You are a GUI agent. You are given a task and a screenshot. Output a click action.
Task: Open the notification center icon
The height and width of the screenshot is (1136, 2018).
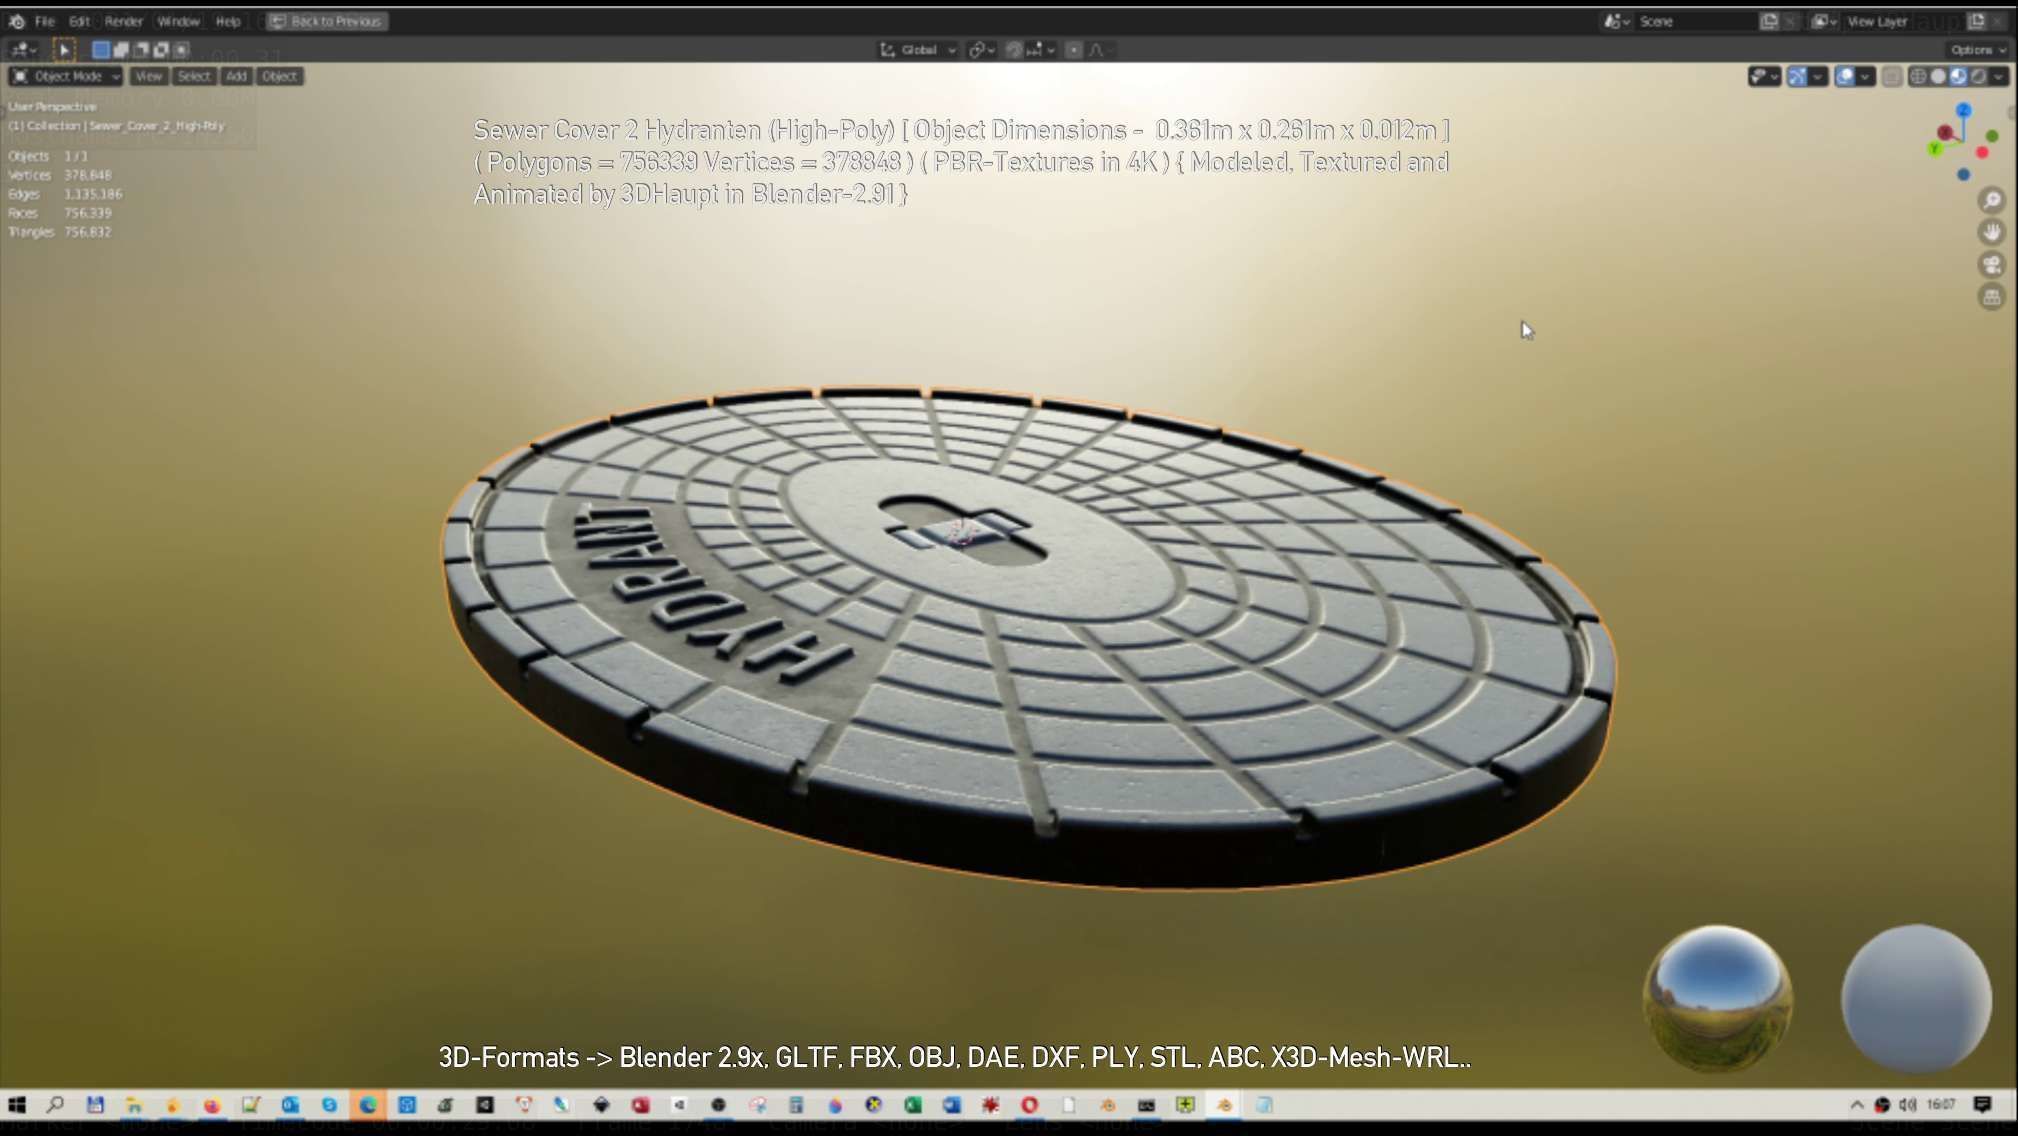point(1983,1105)
